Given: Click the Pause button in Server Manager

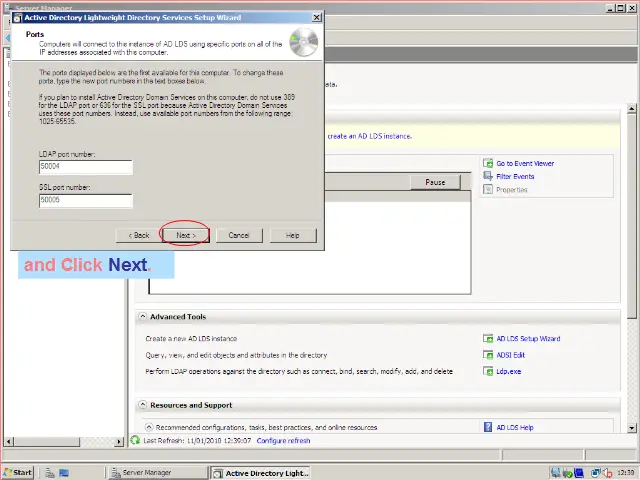Looking at the screenshot, I should 435,182.
